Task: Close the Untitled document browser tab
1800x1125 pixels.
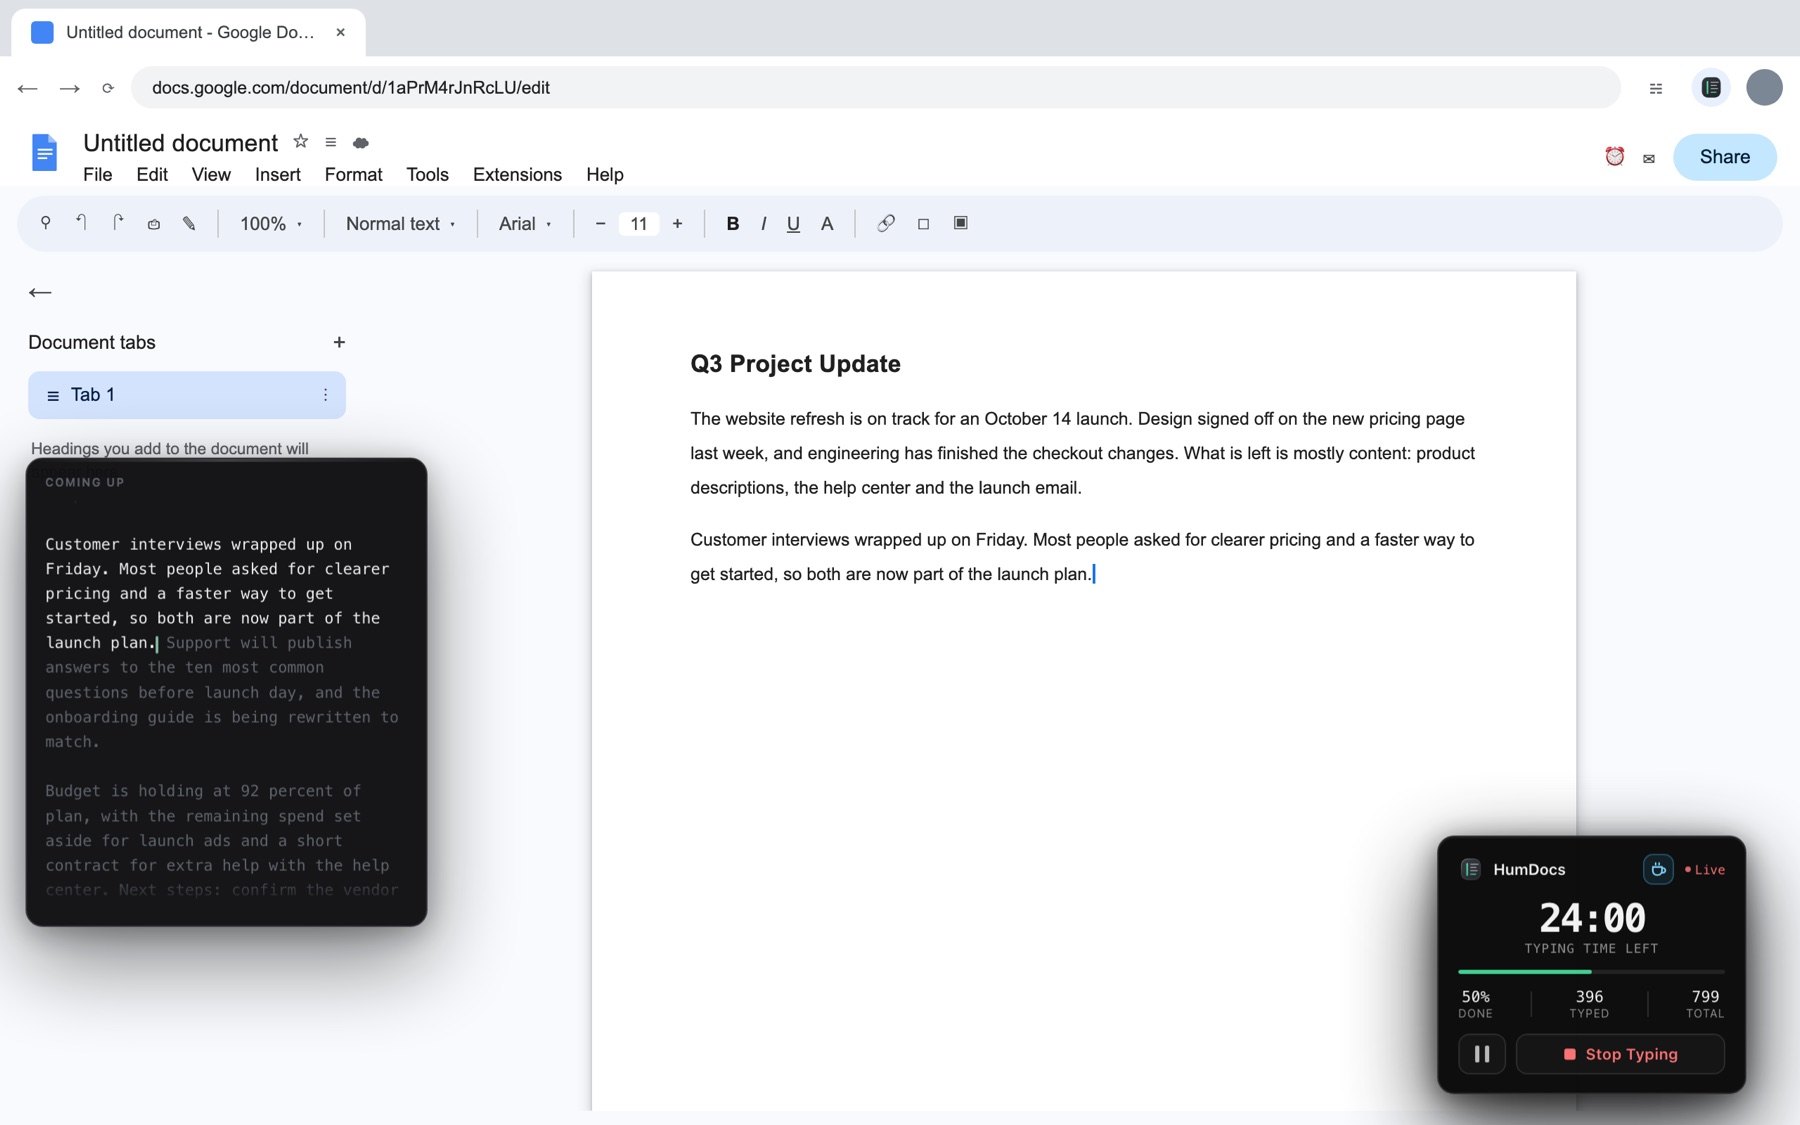Action: (x=340, y=32)
